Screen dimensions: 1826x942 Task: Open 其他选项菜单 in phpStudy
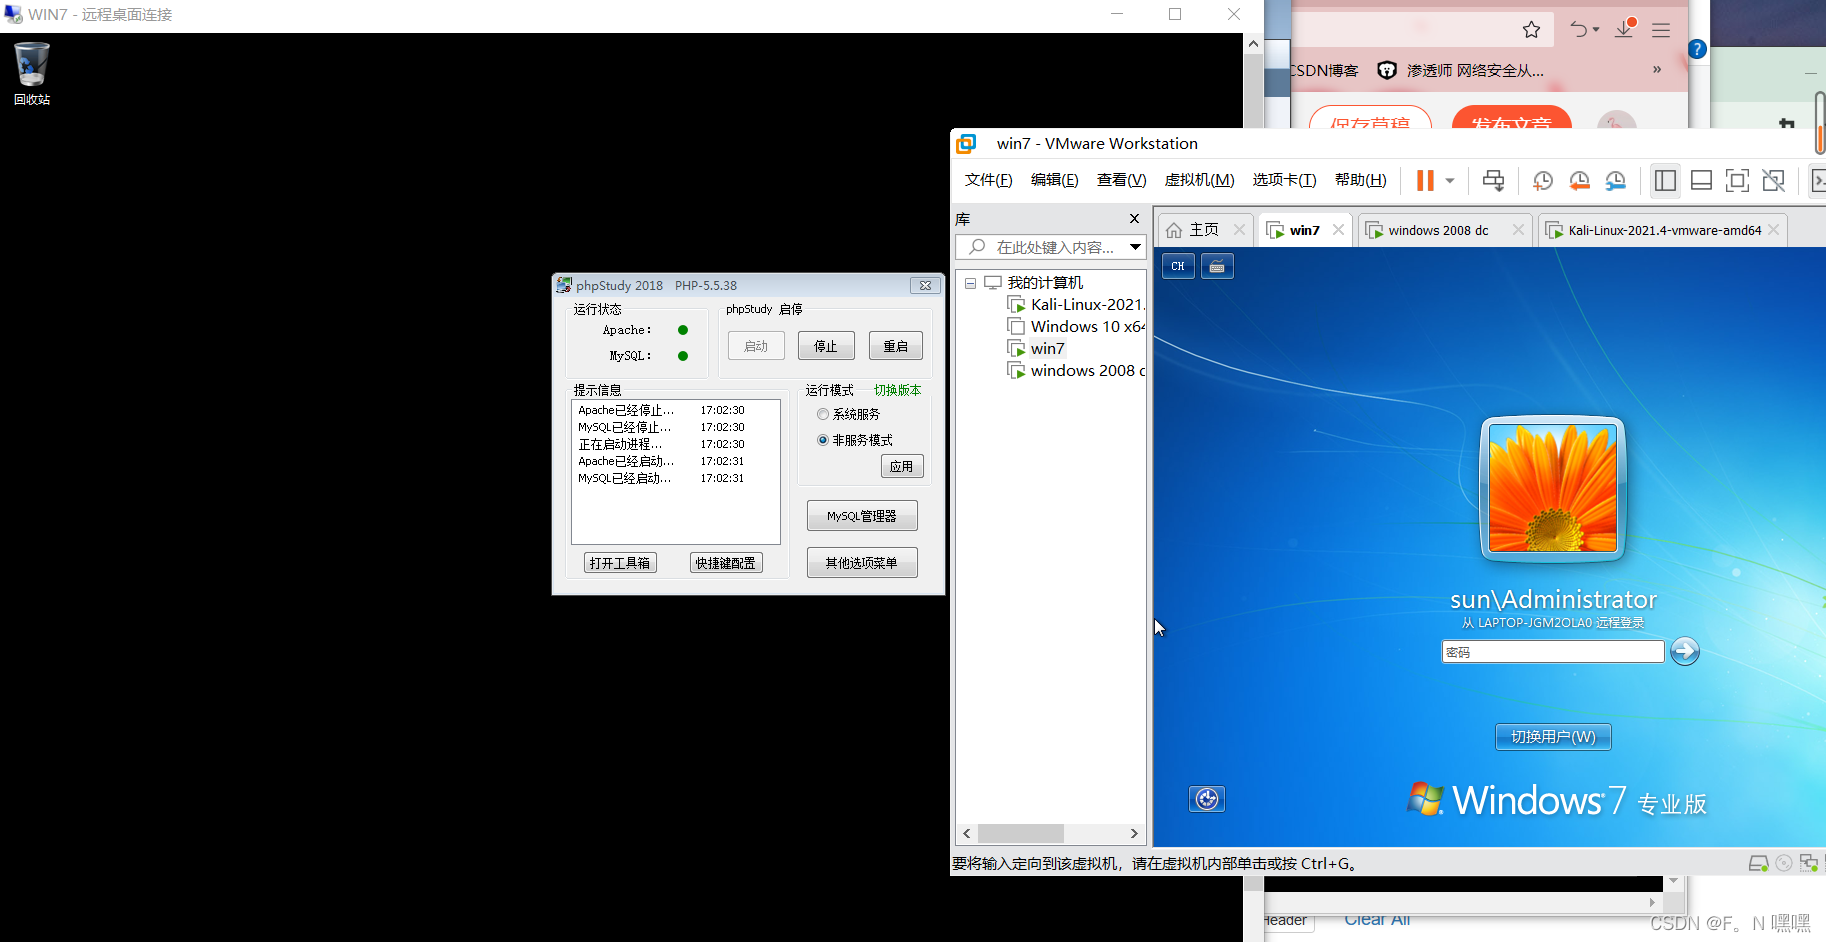[x=862, y=563]
